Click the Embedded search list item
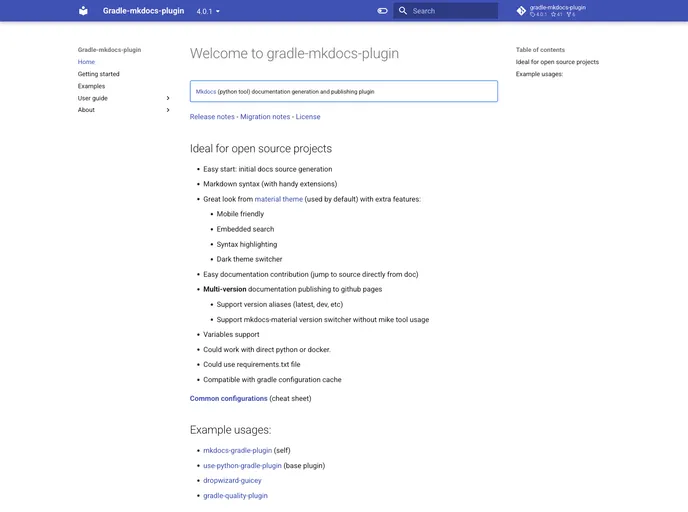The image size is (688, 512). point(245,229)
